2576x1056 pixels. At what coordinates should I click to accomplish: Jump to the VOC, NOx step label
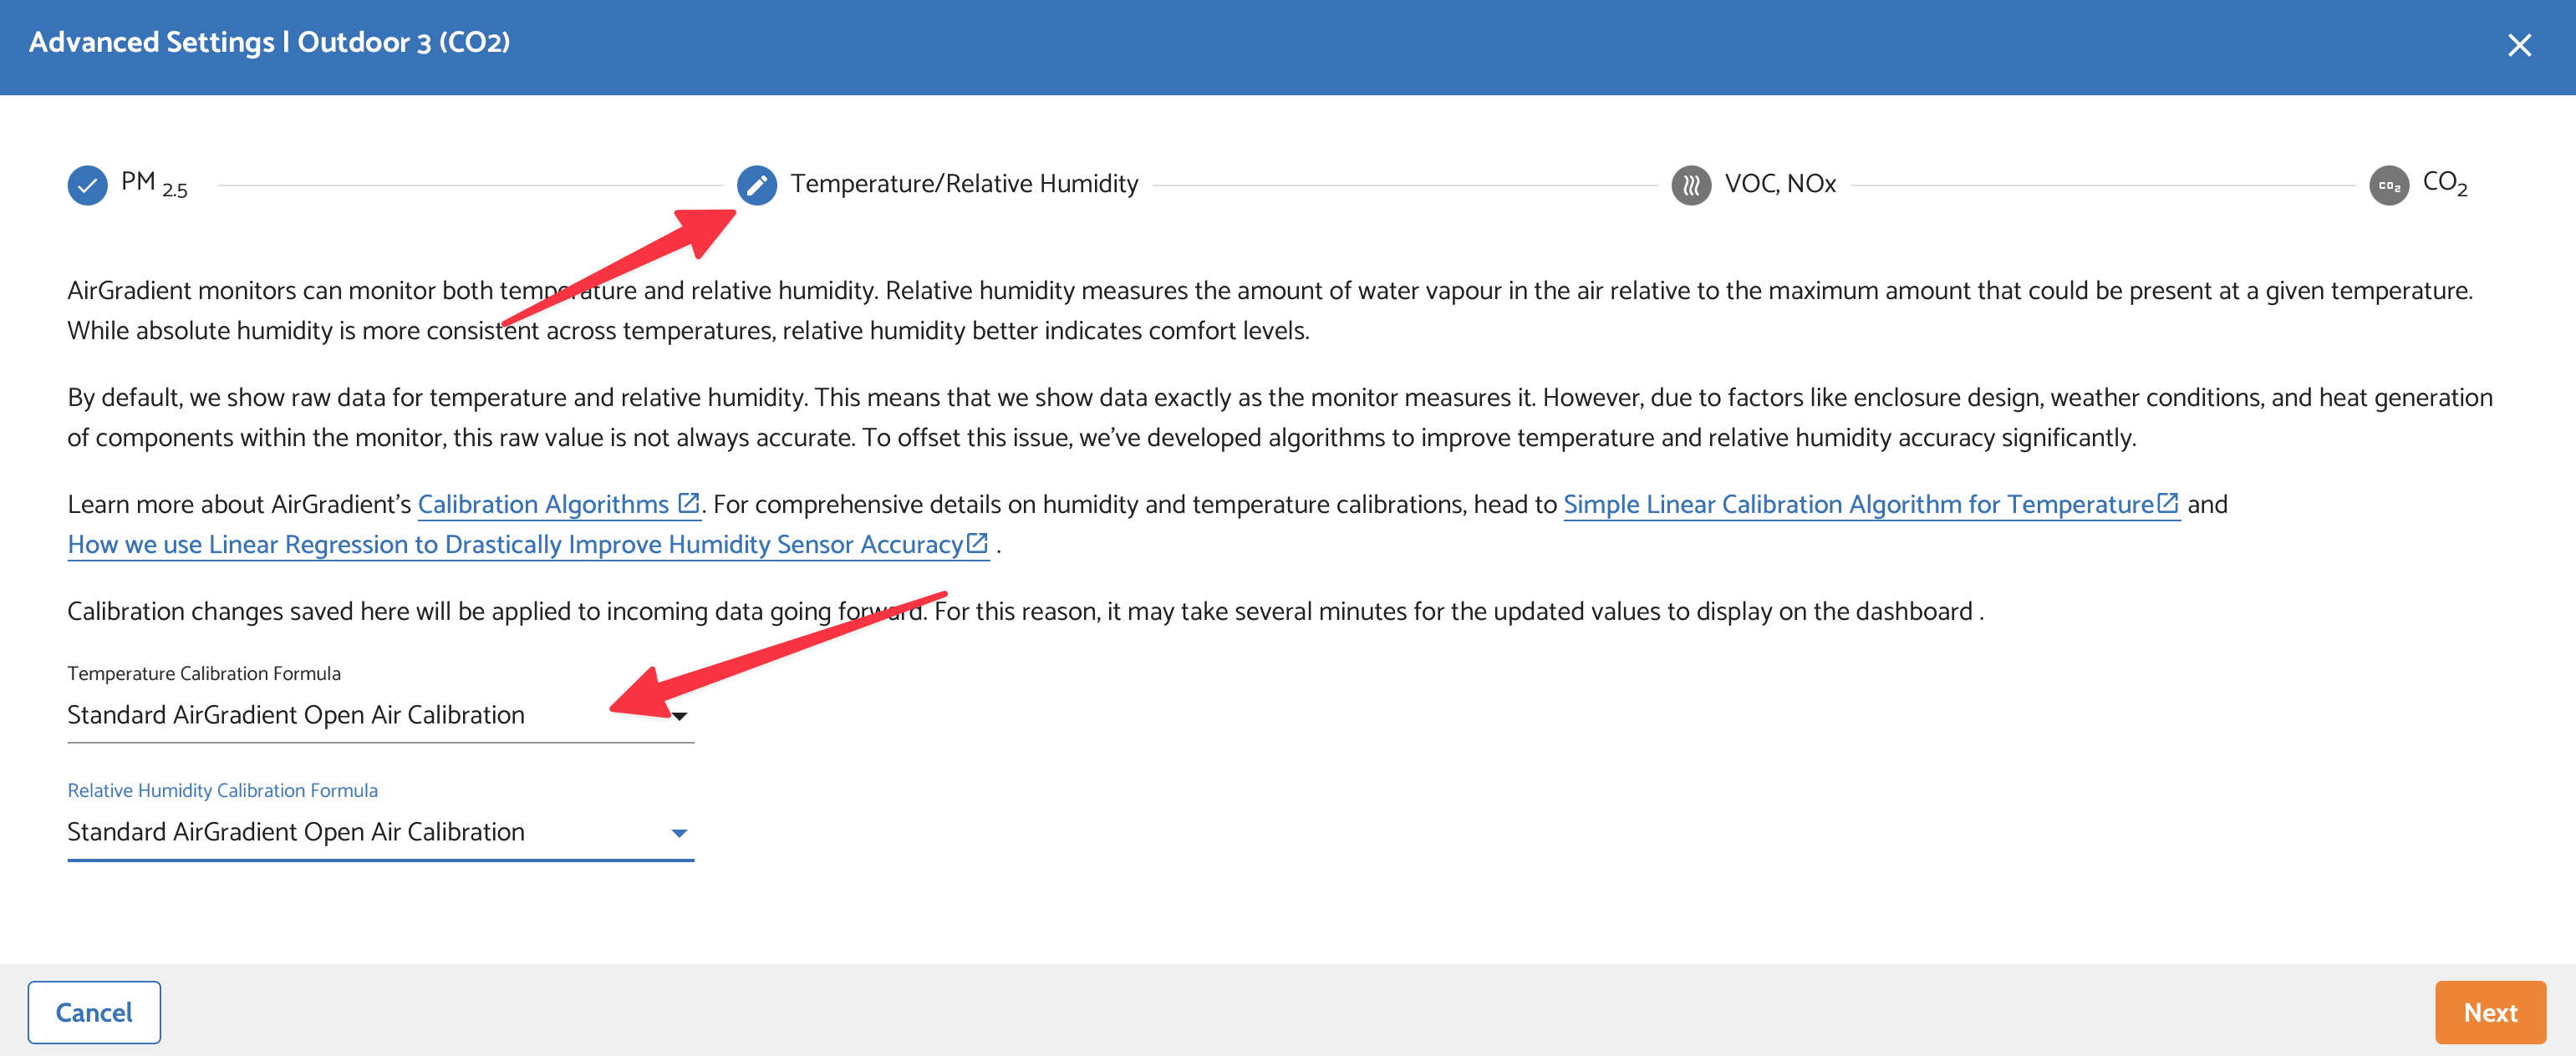coord(1780,184)
